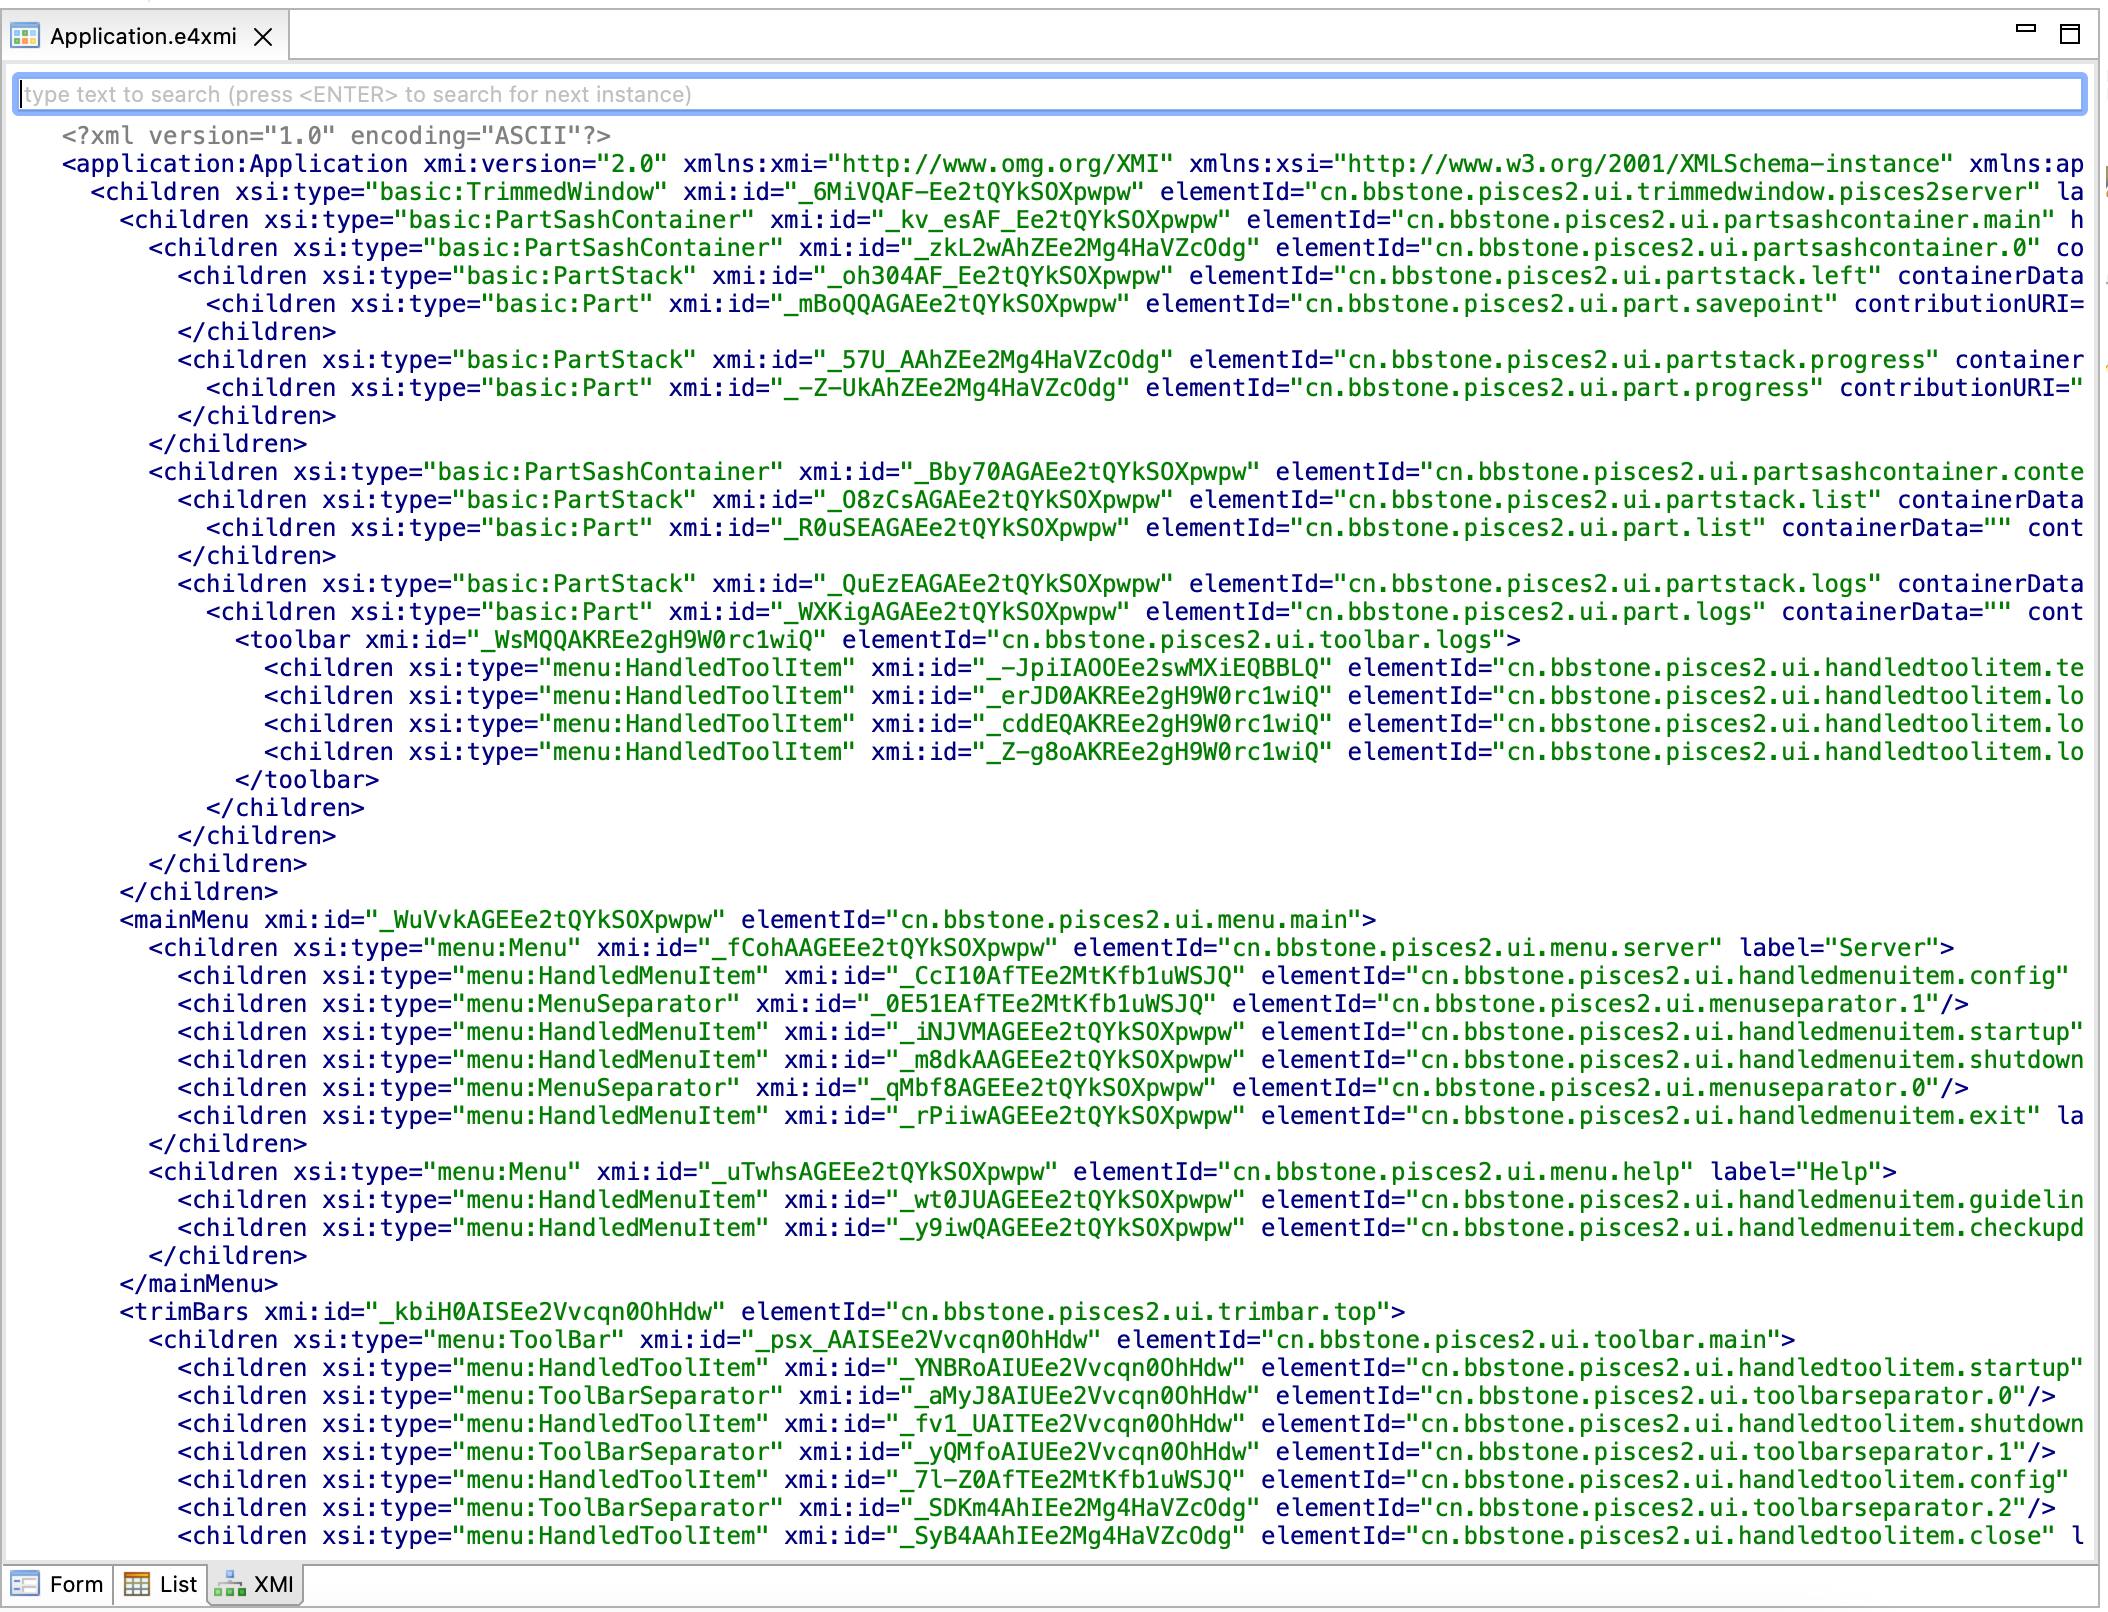Click the XMI tab tree icon
Image resolution: width=2108 pixels, height=1612 pixels.
(x=230, y=1584)
